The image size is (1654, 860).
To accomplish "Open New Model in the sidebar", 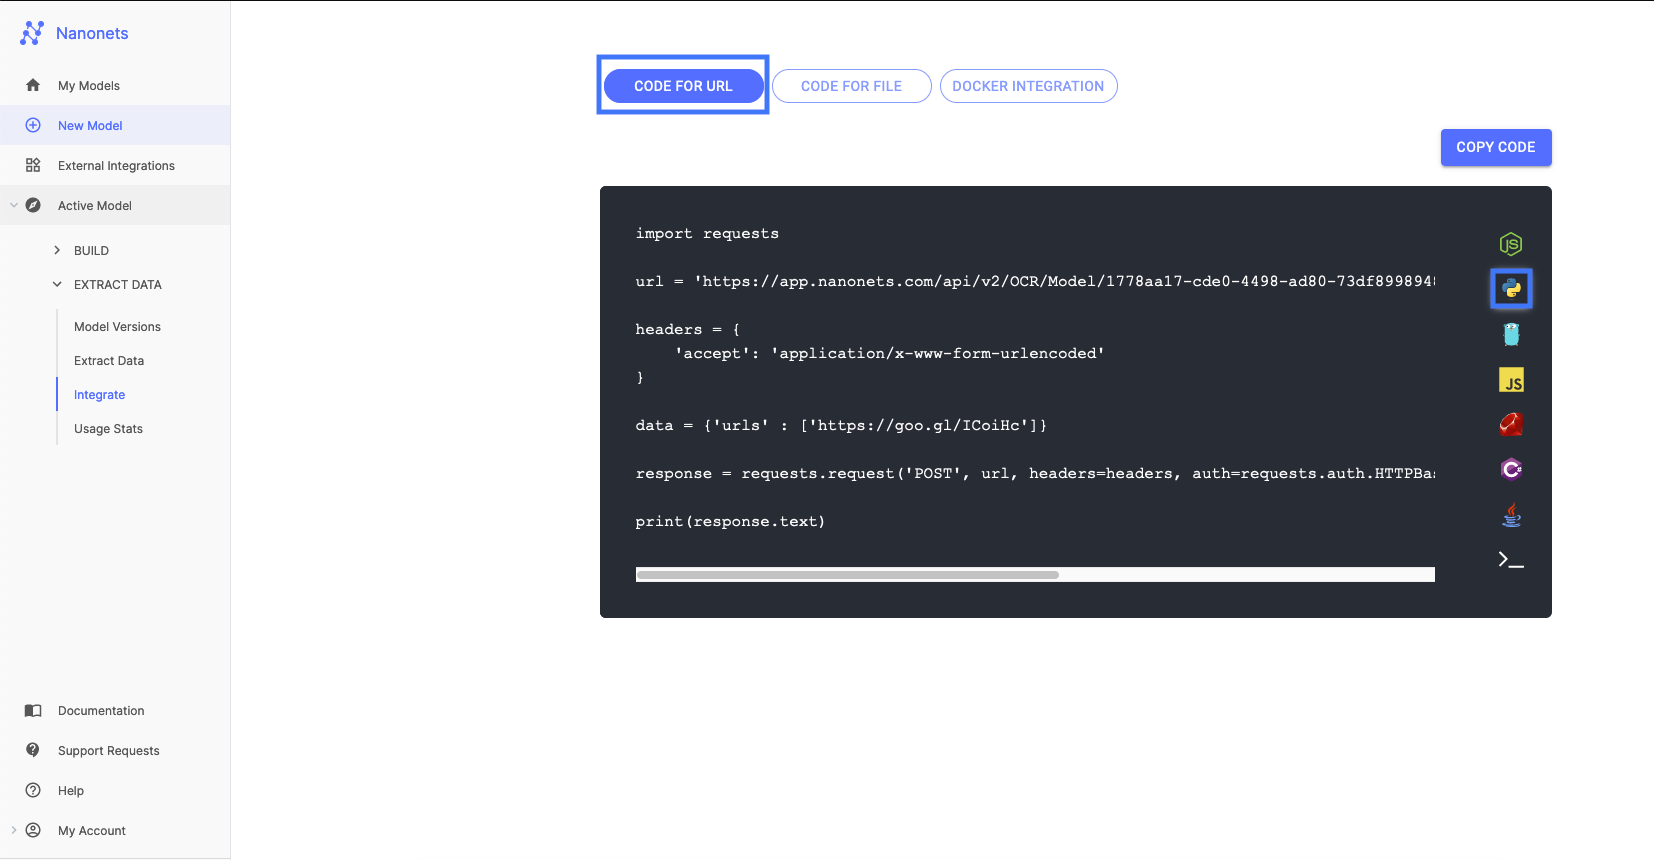I will tap(115, 125).
